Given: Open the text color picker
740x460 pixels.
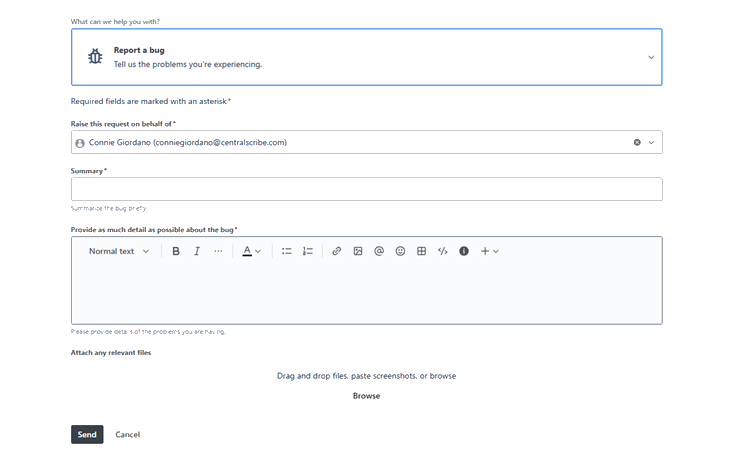Looking at the screenshot, I should [x=251, y=251].
